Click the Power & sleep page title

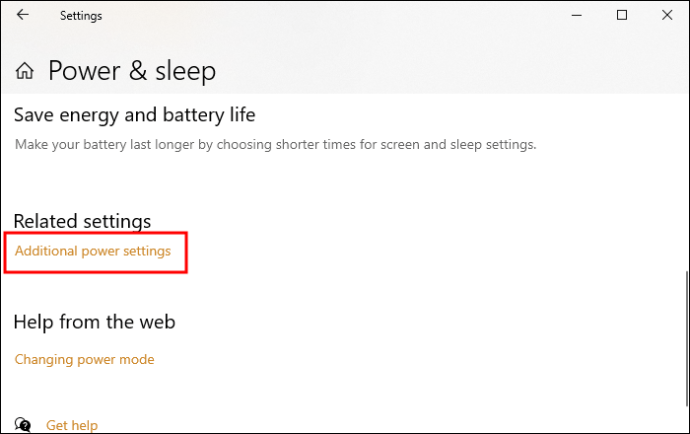pyautogui.click(x=132, y=71)
